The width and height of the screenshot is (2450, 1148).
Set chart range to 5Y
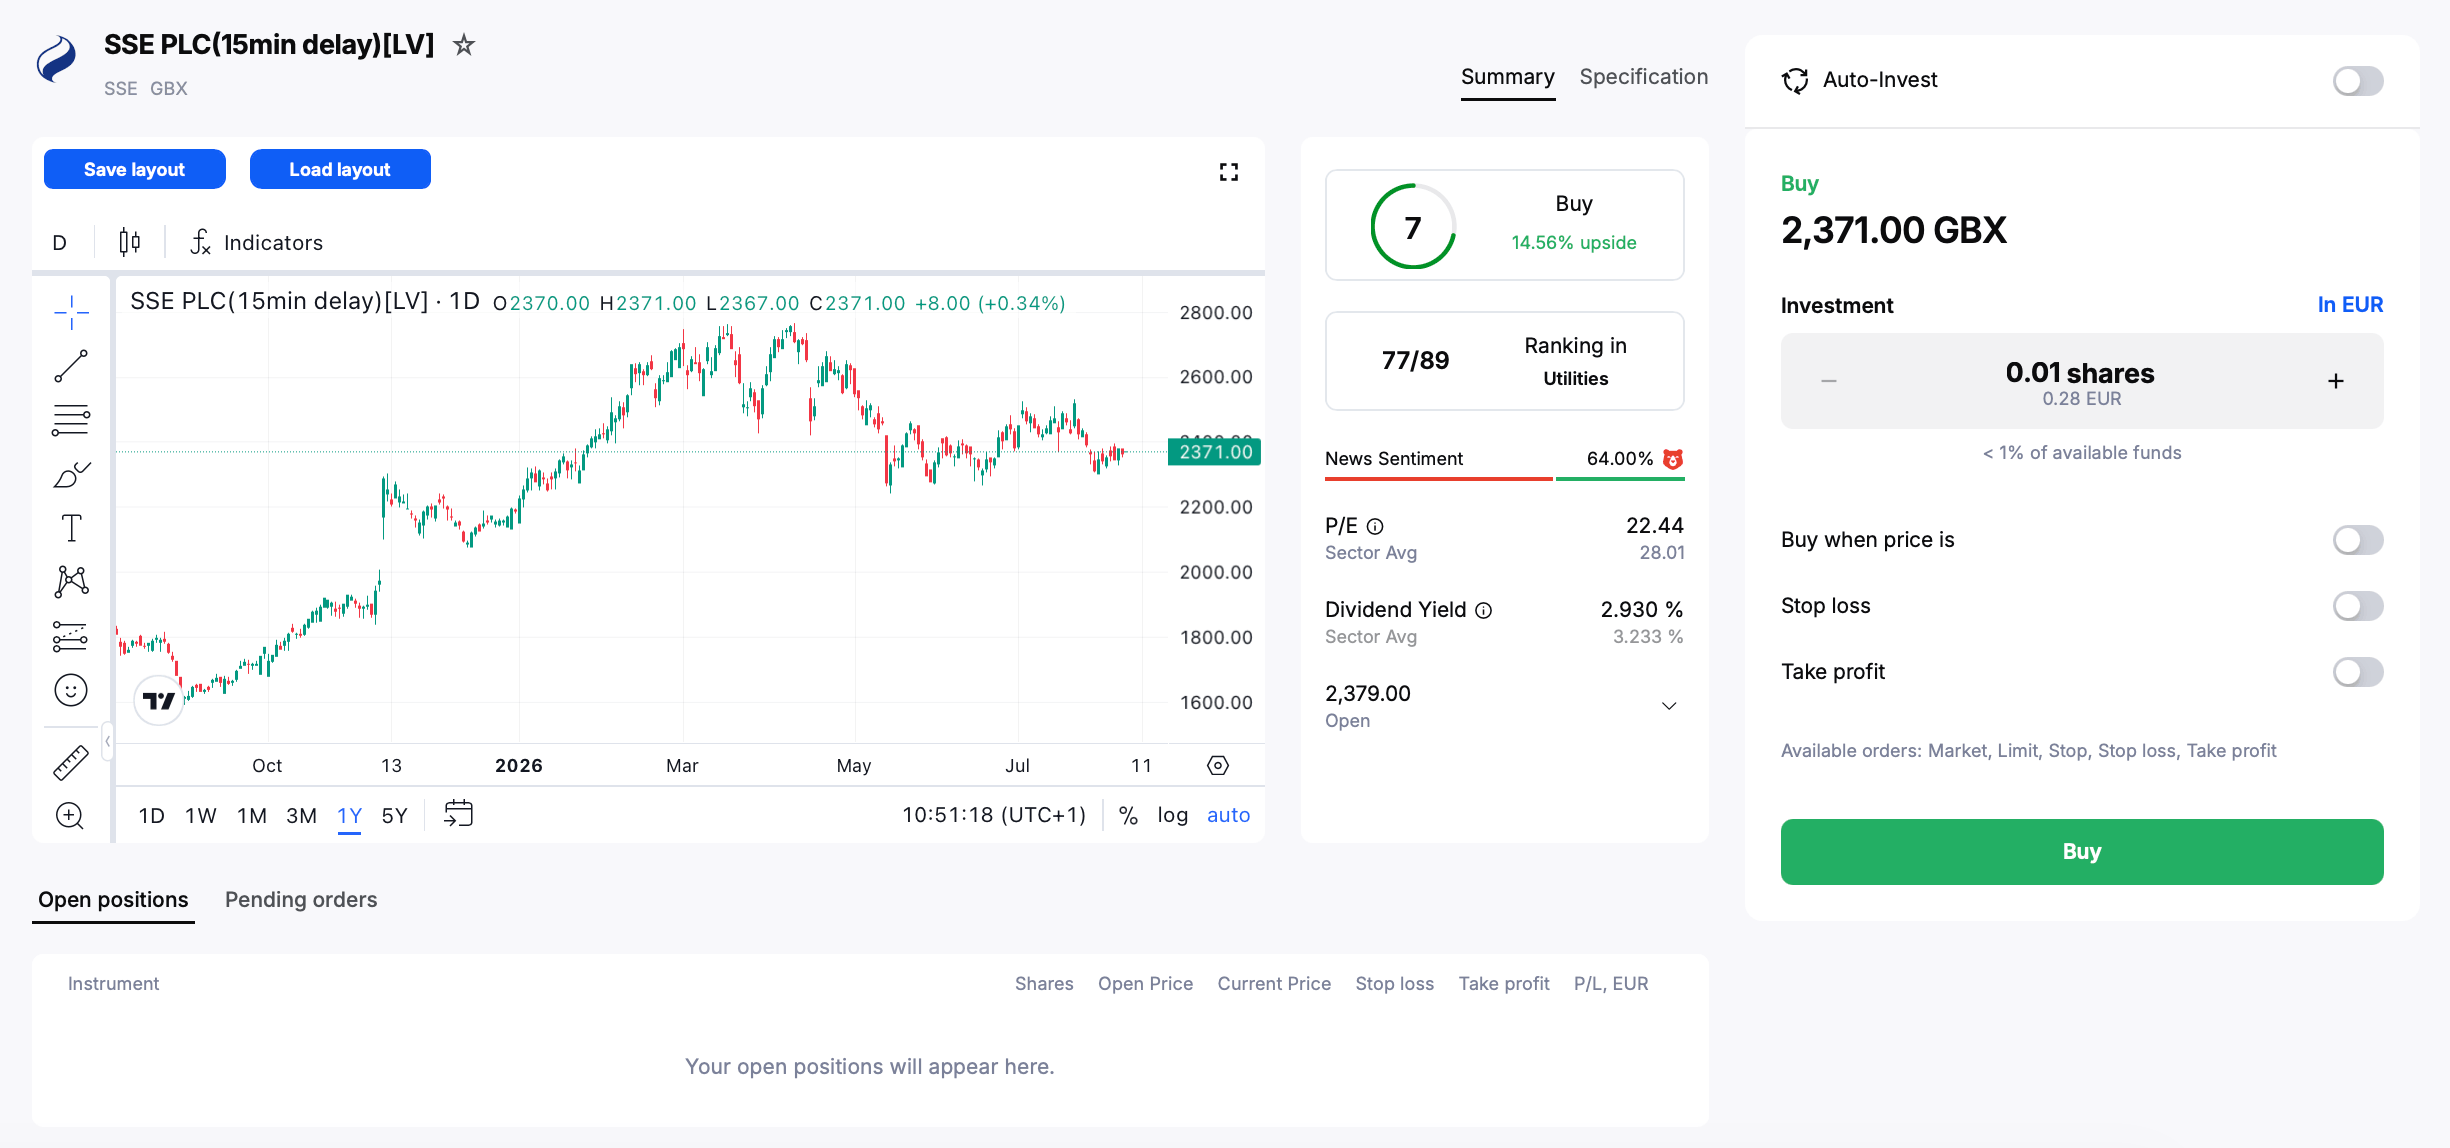click(x=395, y=815)
